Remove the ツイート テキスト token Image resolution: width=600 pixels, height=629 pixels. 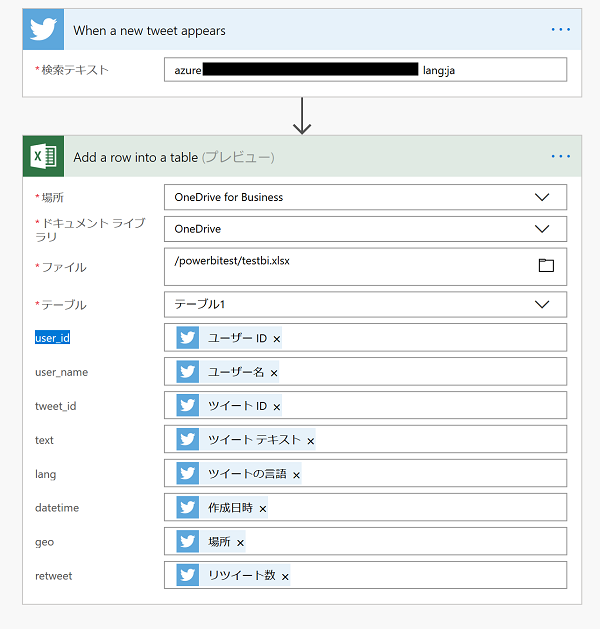pos(310,441)
